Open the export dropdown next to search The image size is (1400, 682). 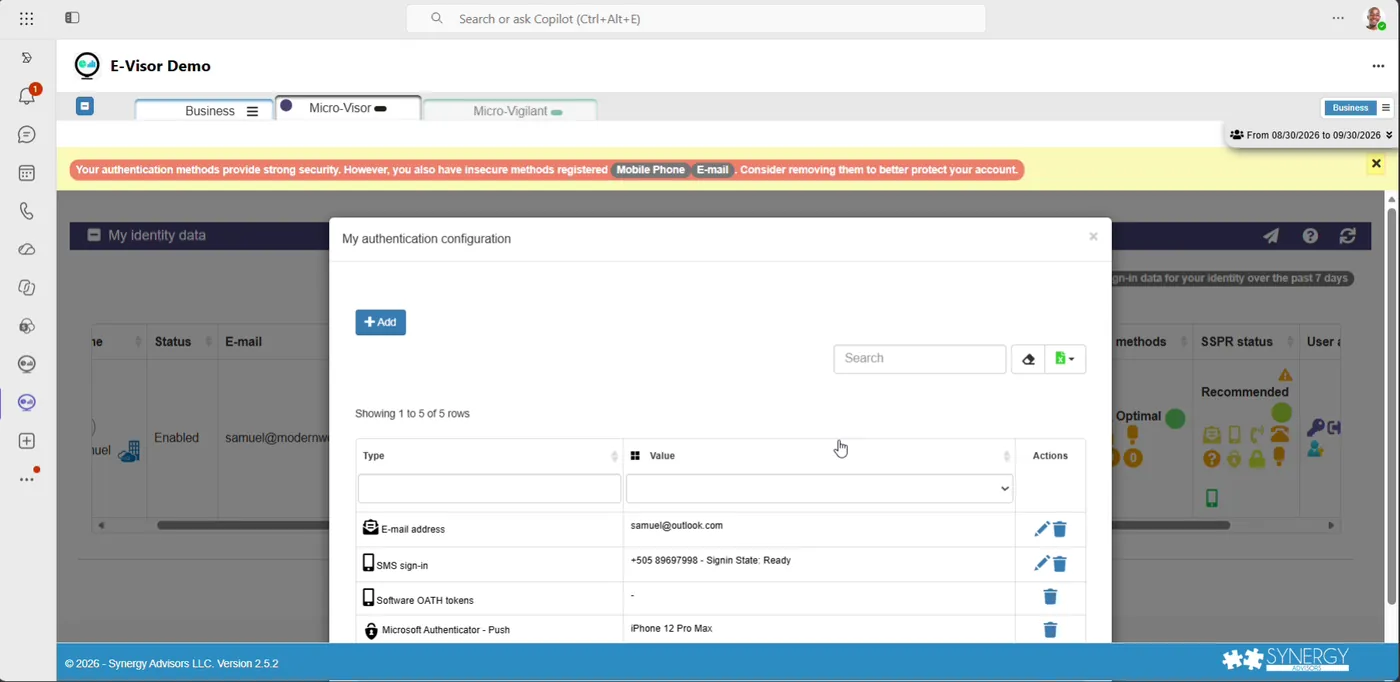coord(1065,359)
